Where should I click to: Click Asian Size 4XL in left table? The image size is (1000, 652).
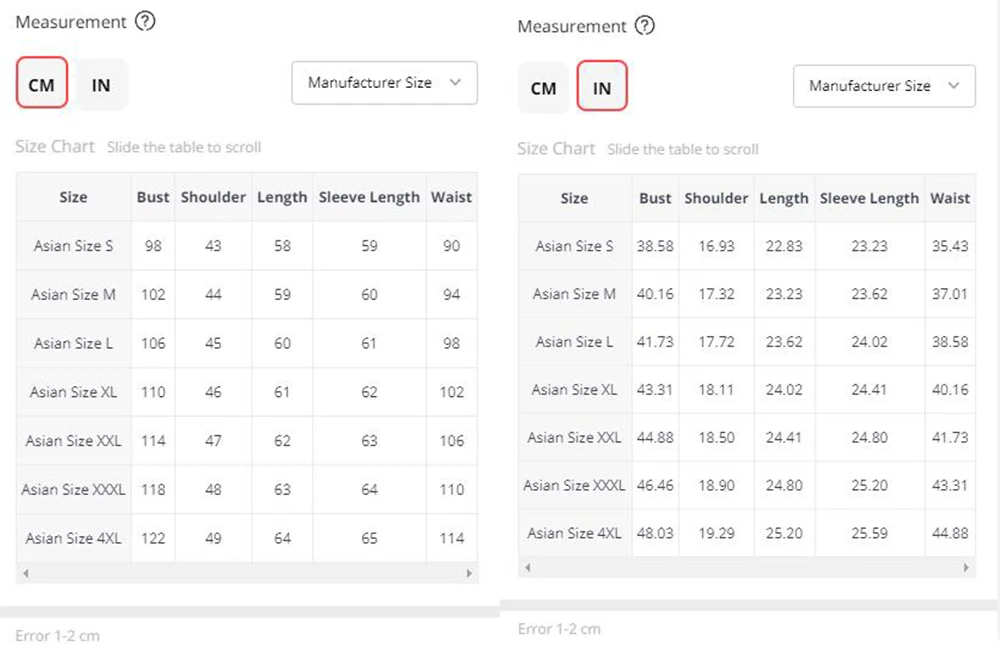tap(74, 538)
